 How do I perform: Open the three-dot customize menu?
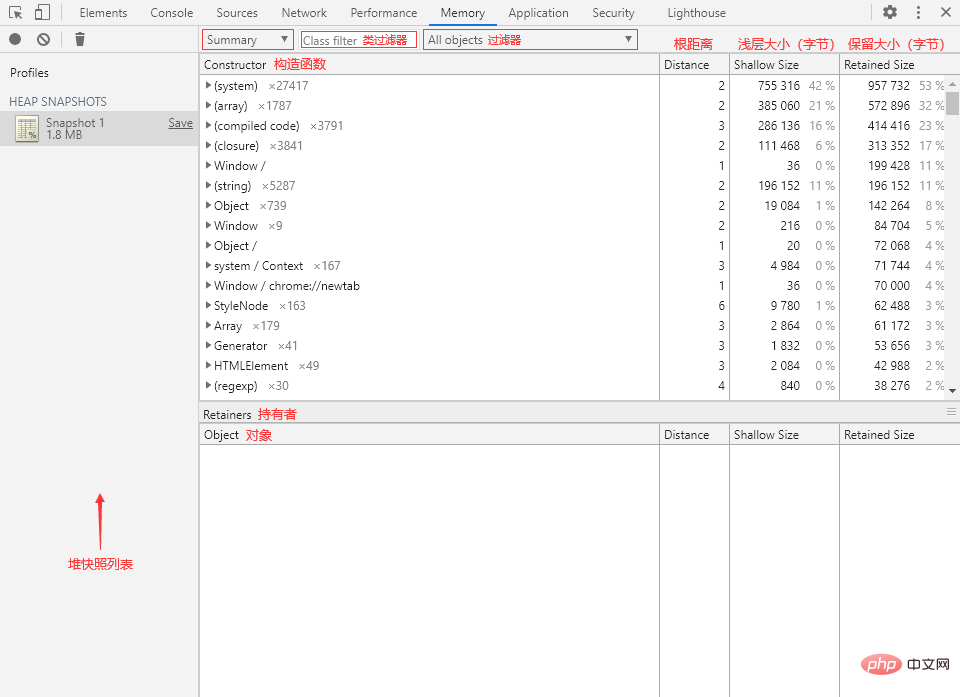[918, 12]
